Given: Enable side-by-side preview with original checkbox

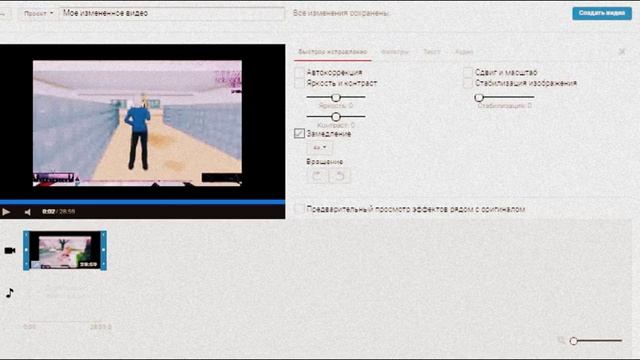Looking at the screenshot, I should pyautogui.click(x=299, y=209).
